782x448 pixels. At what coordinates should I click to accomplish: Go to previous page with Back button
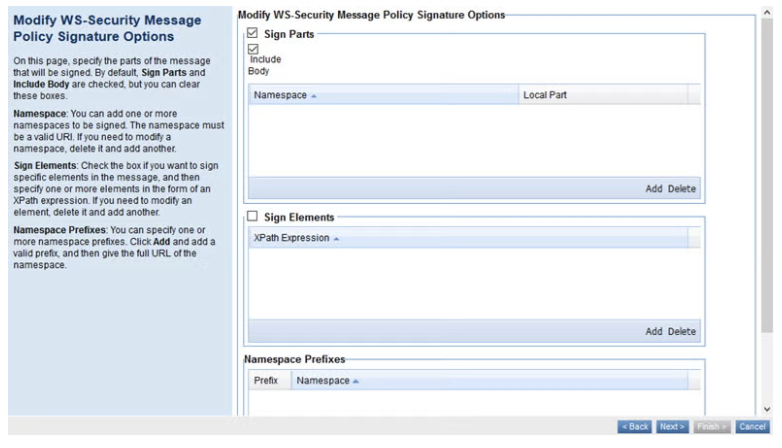[x=634, y=427]
